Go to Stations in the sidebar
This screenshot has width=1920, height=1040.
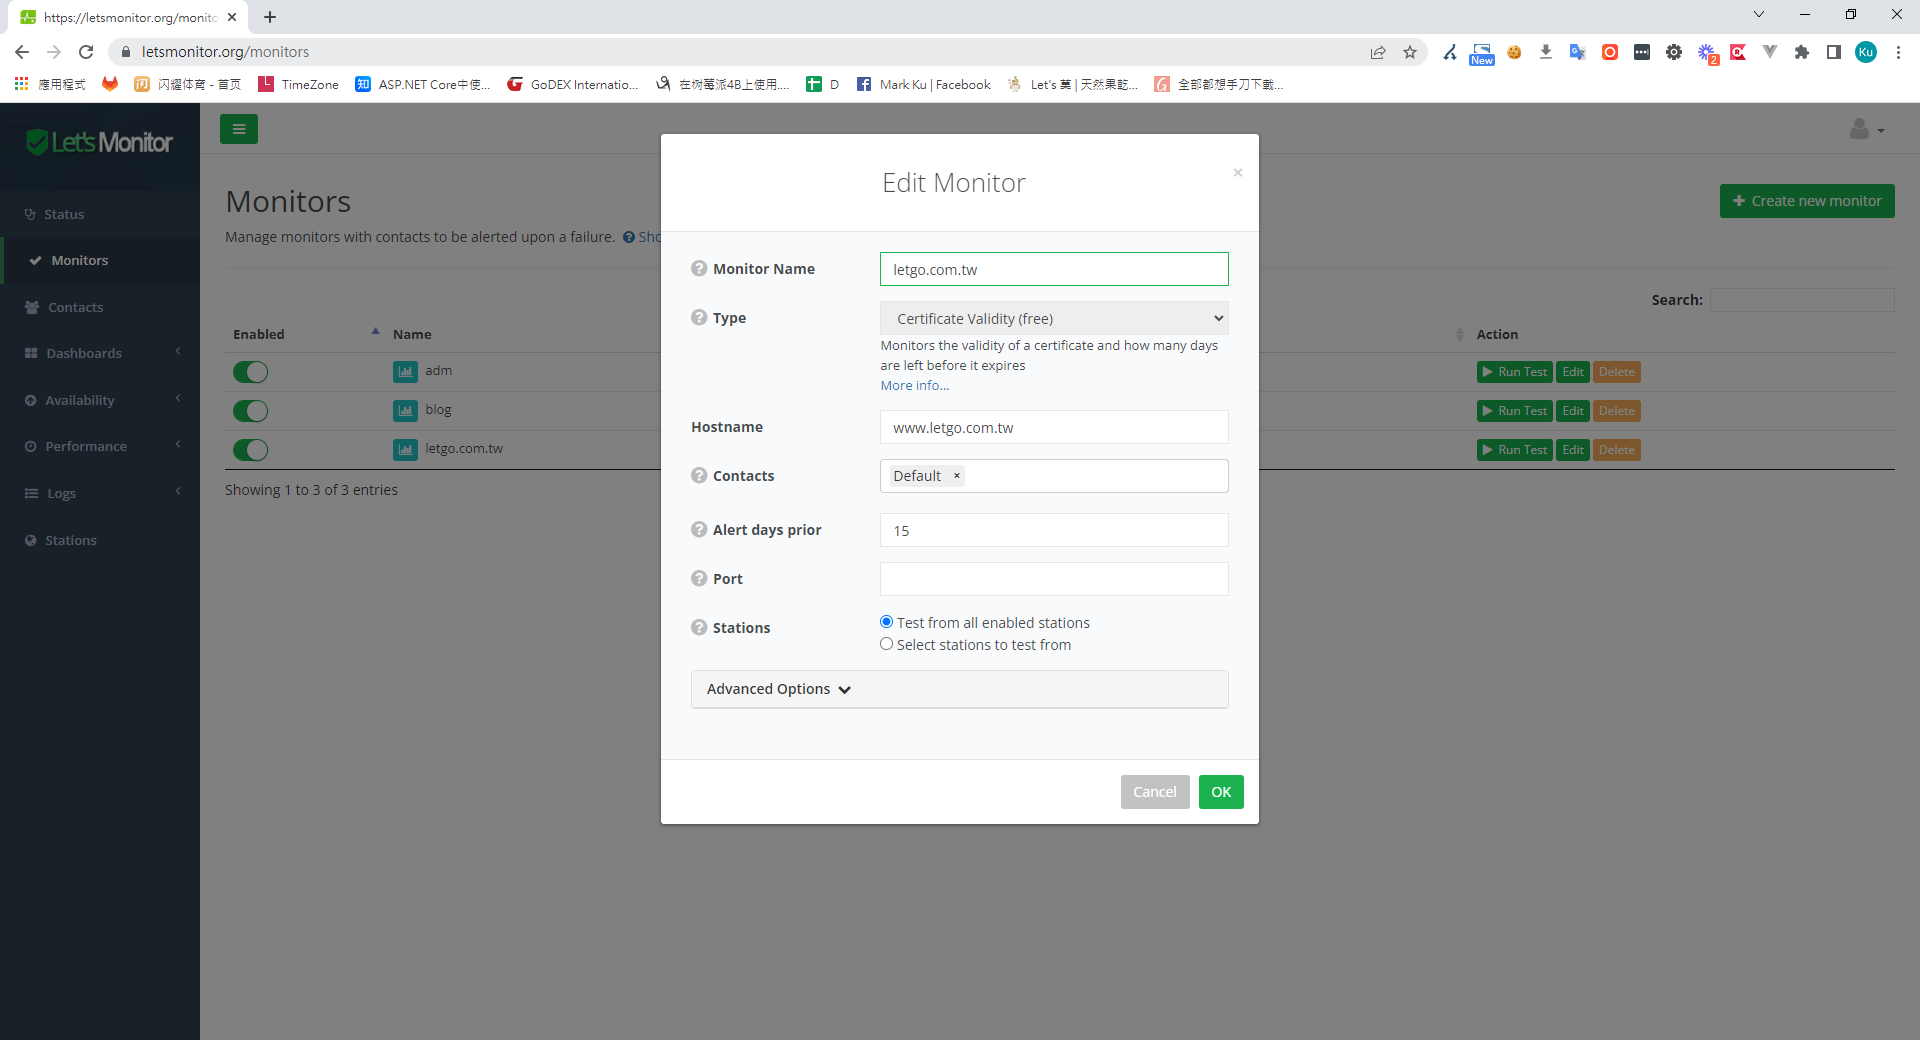pos(70,540)
